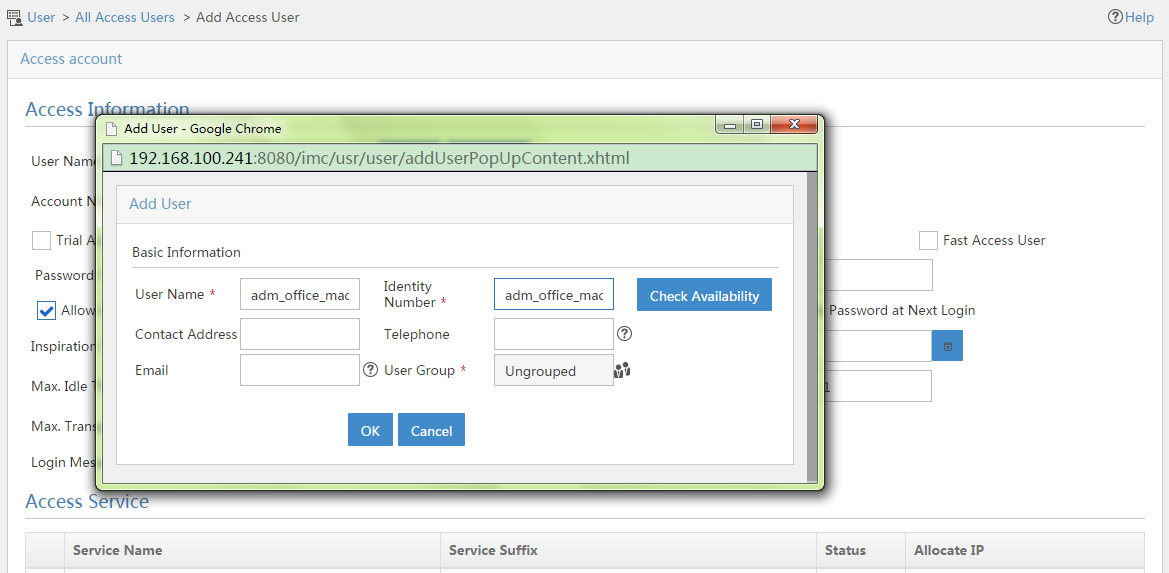1169x573 pixels.
Task: Click the popup address bar URL
Action: tap(379, 158)
